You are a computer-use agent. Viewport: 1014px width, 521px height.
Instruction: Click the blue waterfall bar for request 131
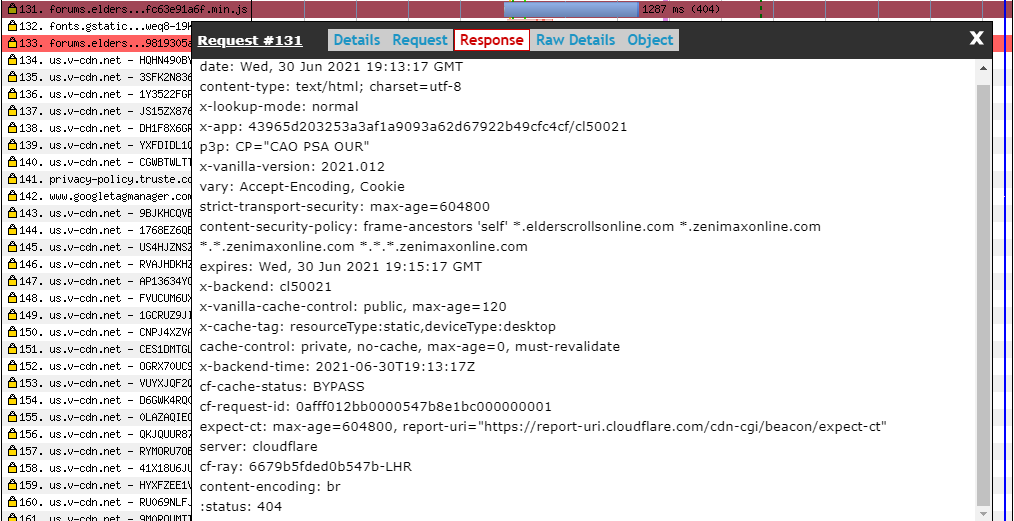coord(571,10)
